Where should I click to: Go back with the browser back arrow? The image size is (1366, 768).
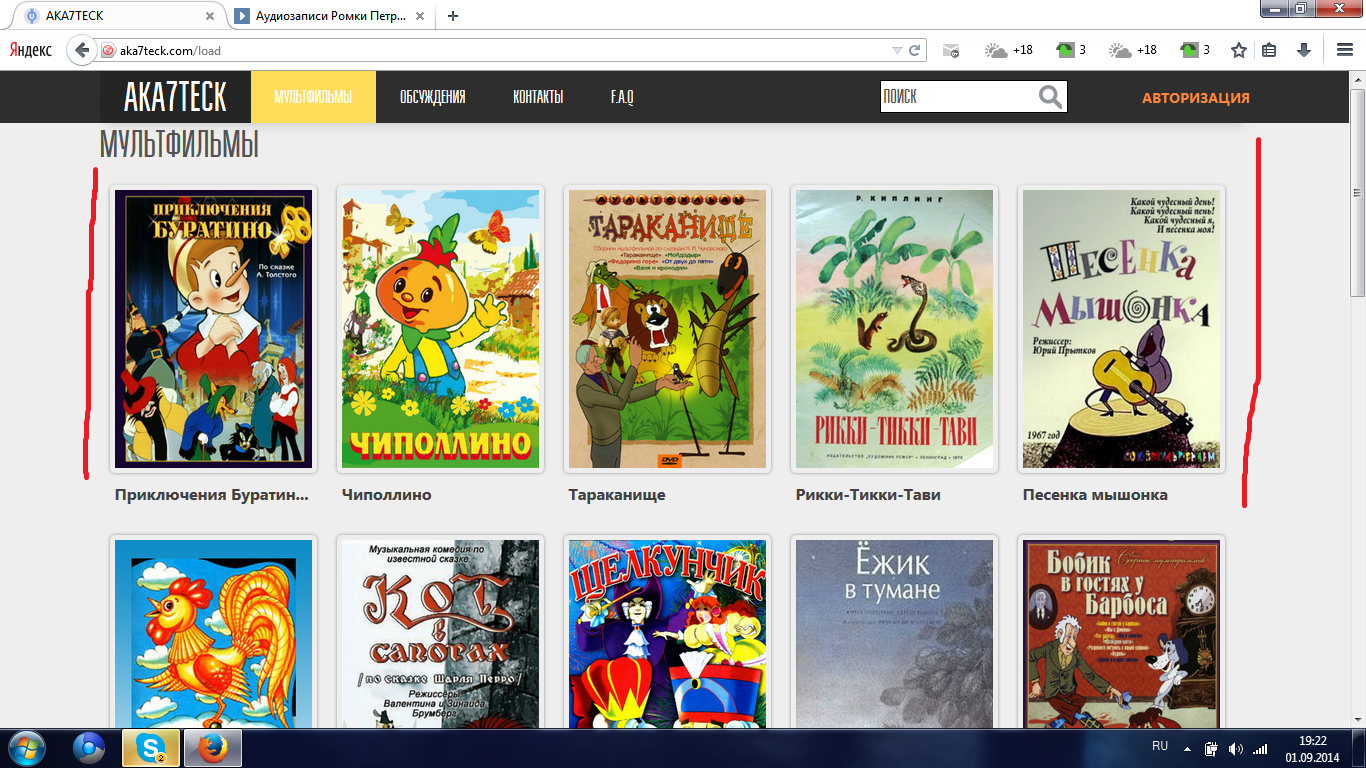pyautogui.click(x=82, y=50)
